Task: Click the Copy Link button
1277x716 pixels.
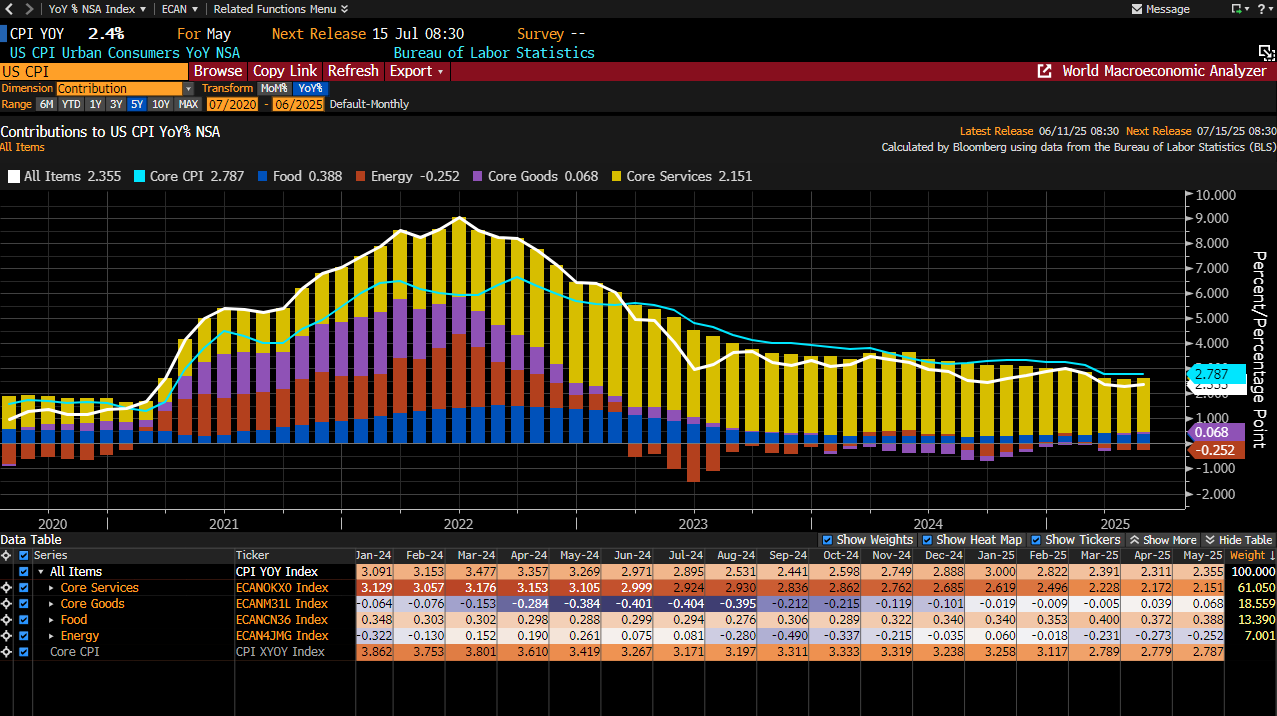Action: click(285, 71)
